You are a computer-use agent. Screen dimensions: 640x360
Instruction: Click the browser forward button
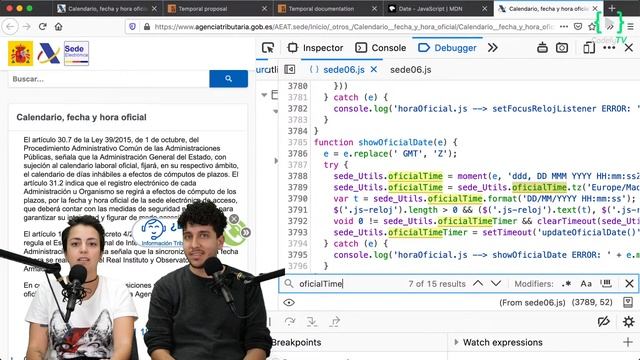pos(27,27)
